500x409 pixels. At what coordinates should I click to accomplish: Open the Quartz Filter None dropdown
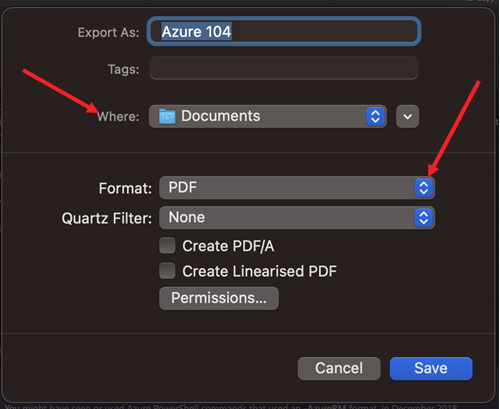(297, 218)
